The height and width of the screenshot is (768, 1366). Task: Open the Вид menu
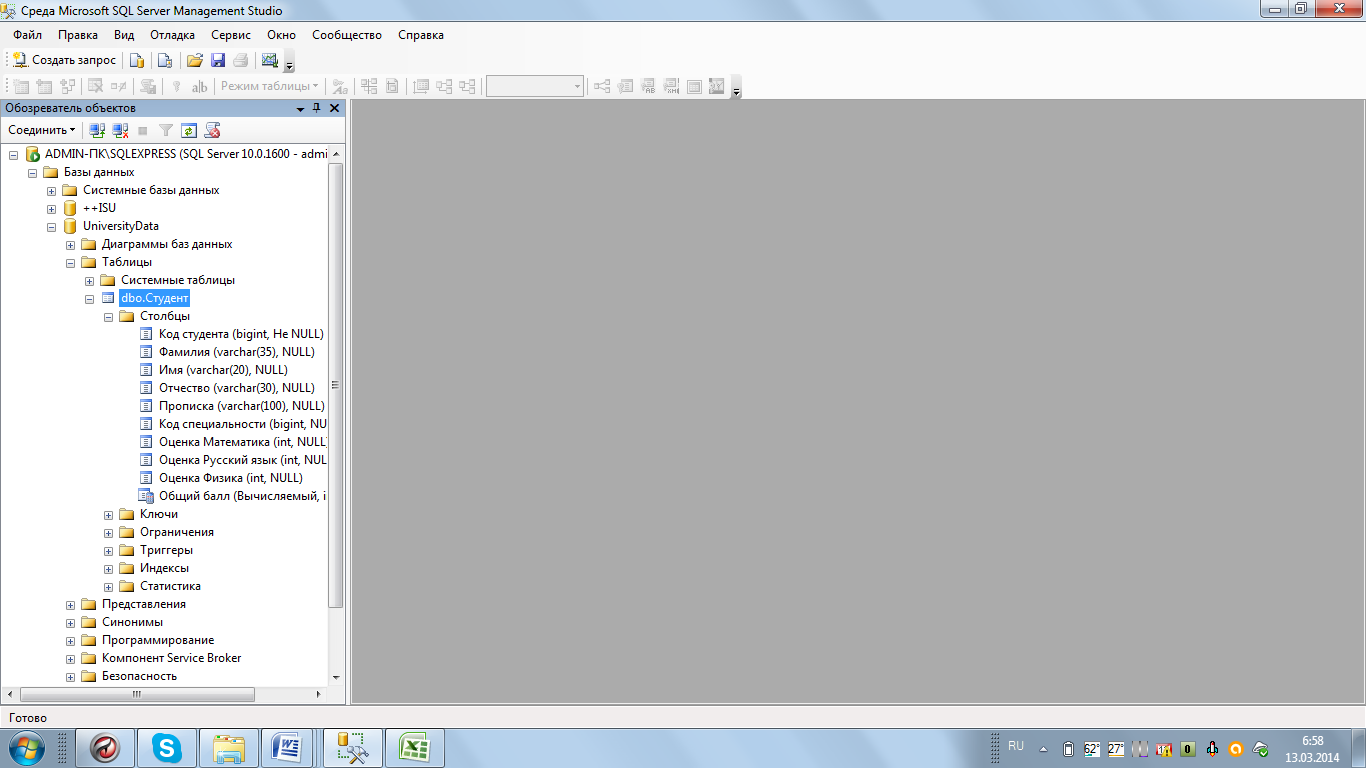tap(124, 35)
